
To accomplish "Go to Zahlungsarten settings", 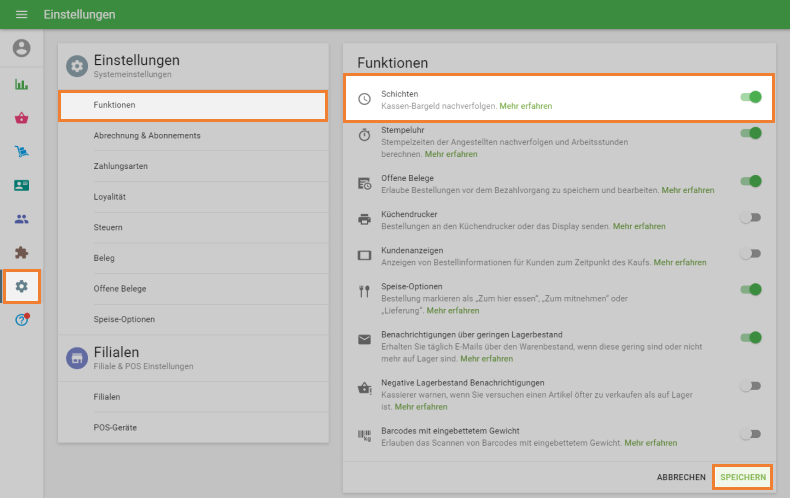I will tap(121, 166).
